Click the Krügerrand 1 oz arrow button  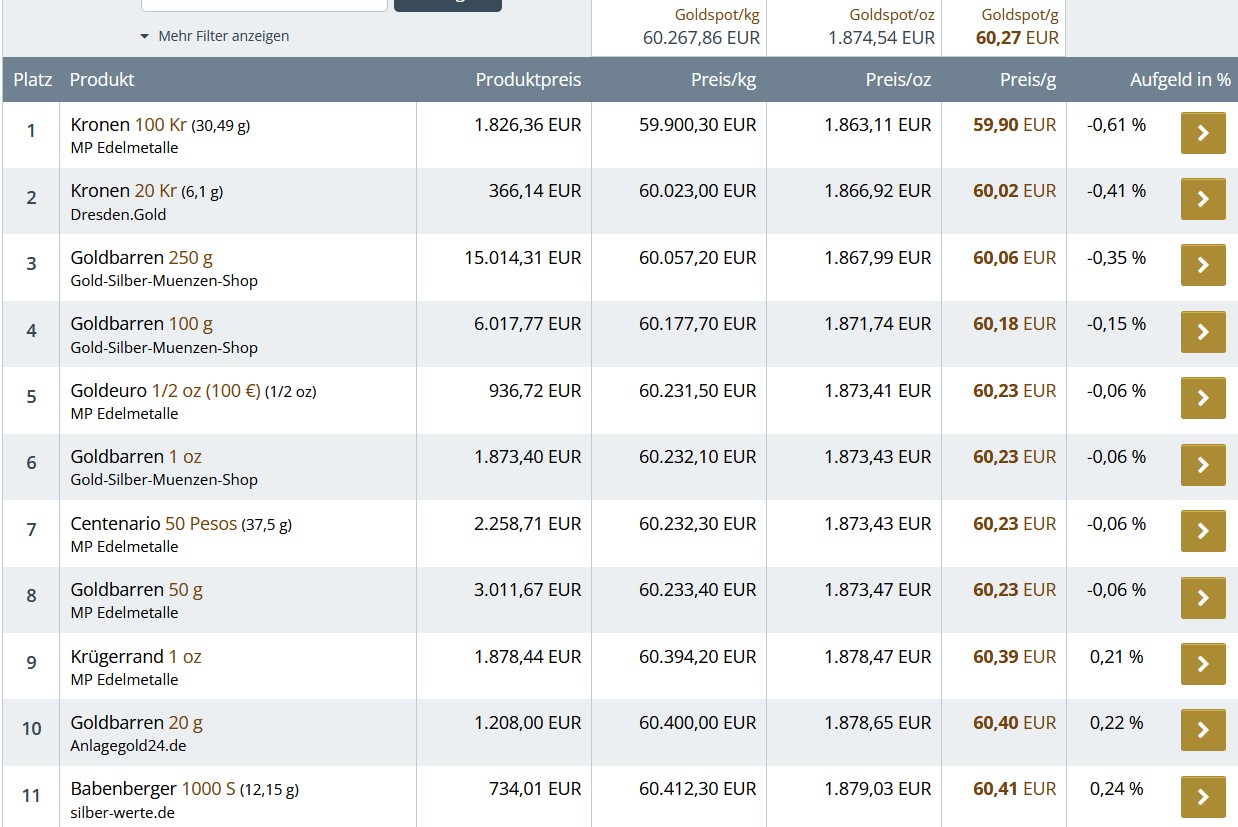coord(1202,664)
